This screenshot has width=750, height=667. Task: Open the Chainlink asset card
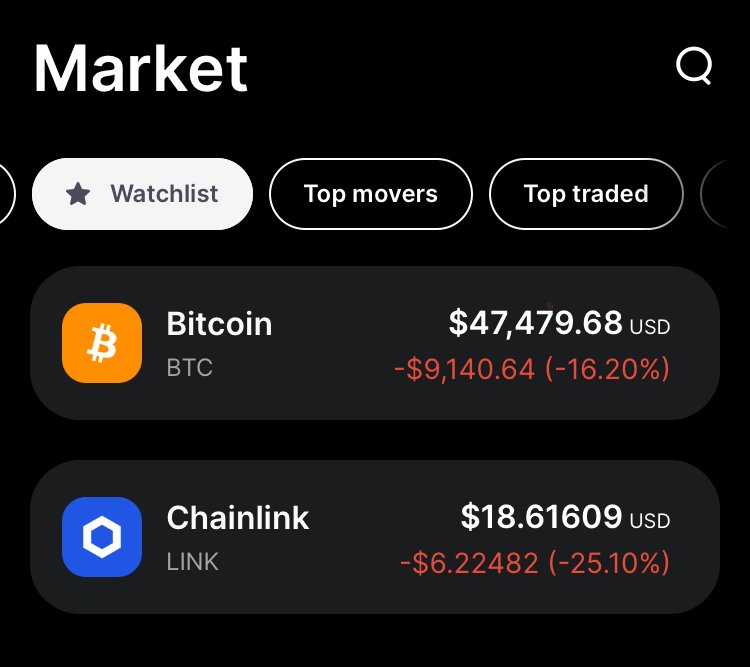point(375,536)
